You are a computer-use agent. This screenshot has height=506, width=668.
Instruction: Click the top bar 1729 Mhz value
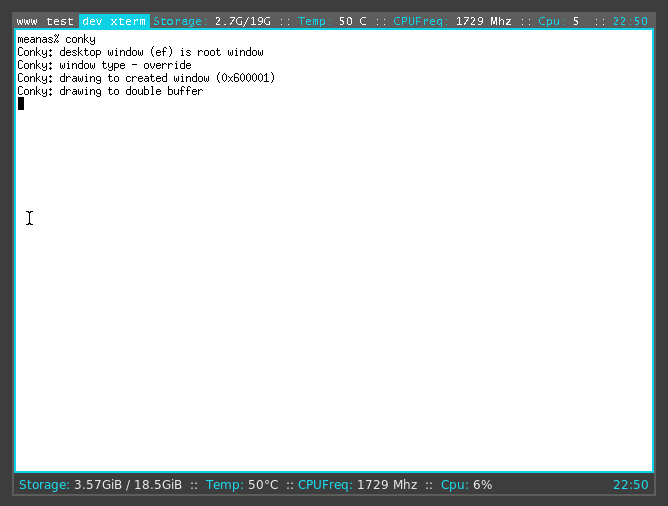pos(484,21)
